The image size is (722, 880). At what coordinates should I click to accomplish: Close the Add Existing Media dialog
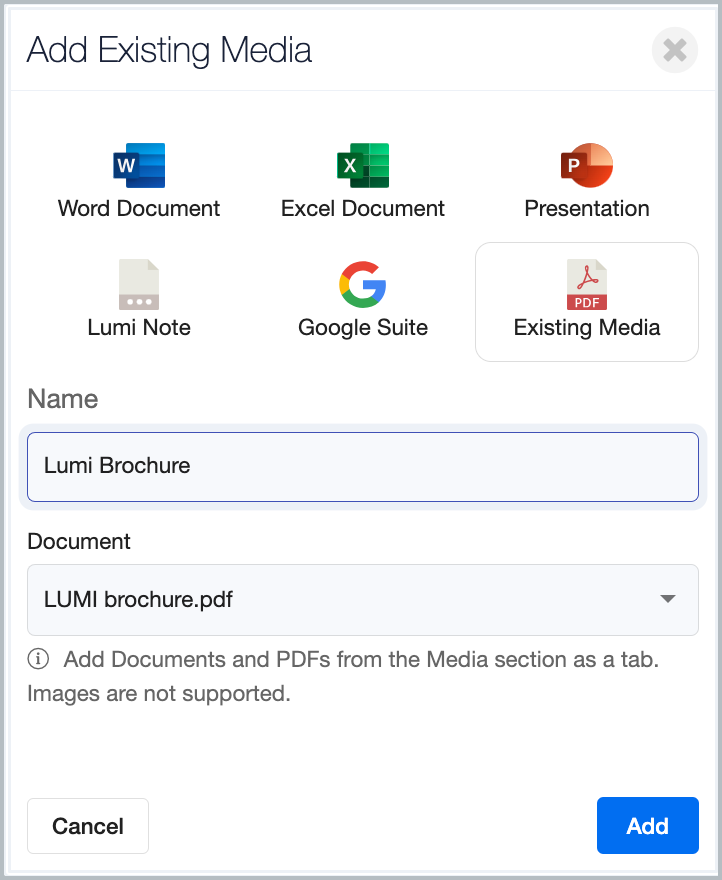[x=674, y=50]
